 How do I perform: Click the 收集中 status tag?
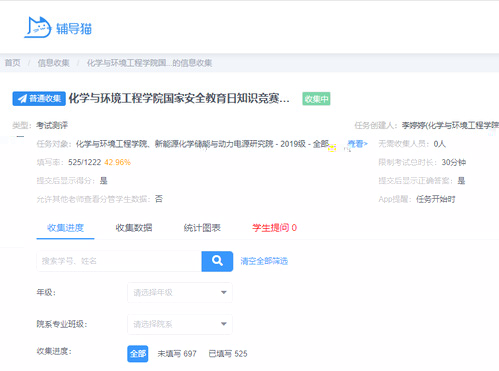tap(316, 99)
